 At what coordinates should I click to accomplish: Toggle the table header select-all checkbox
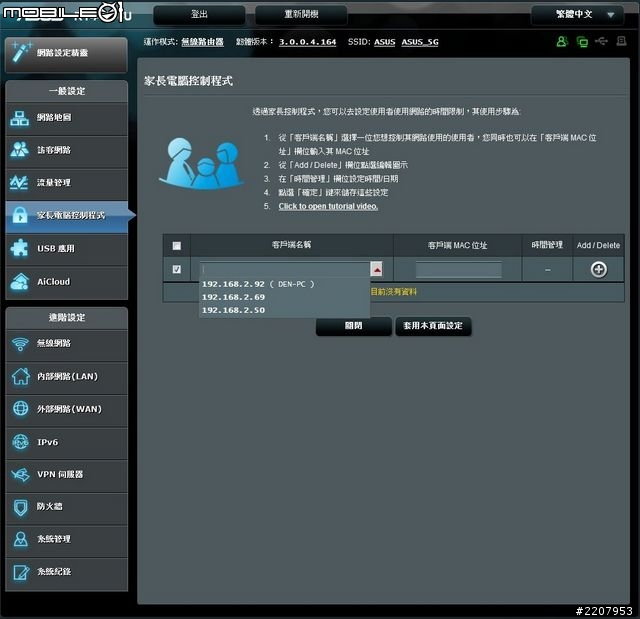(x=177, y=246)
